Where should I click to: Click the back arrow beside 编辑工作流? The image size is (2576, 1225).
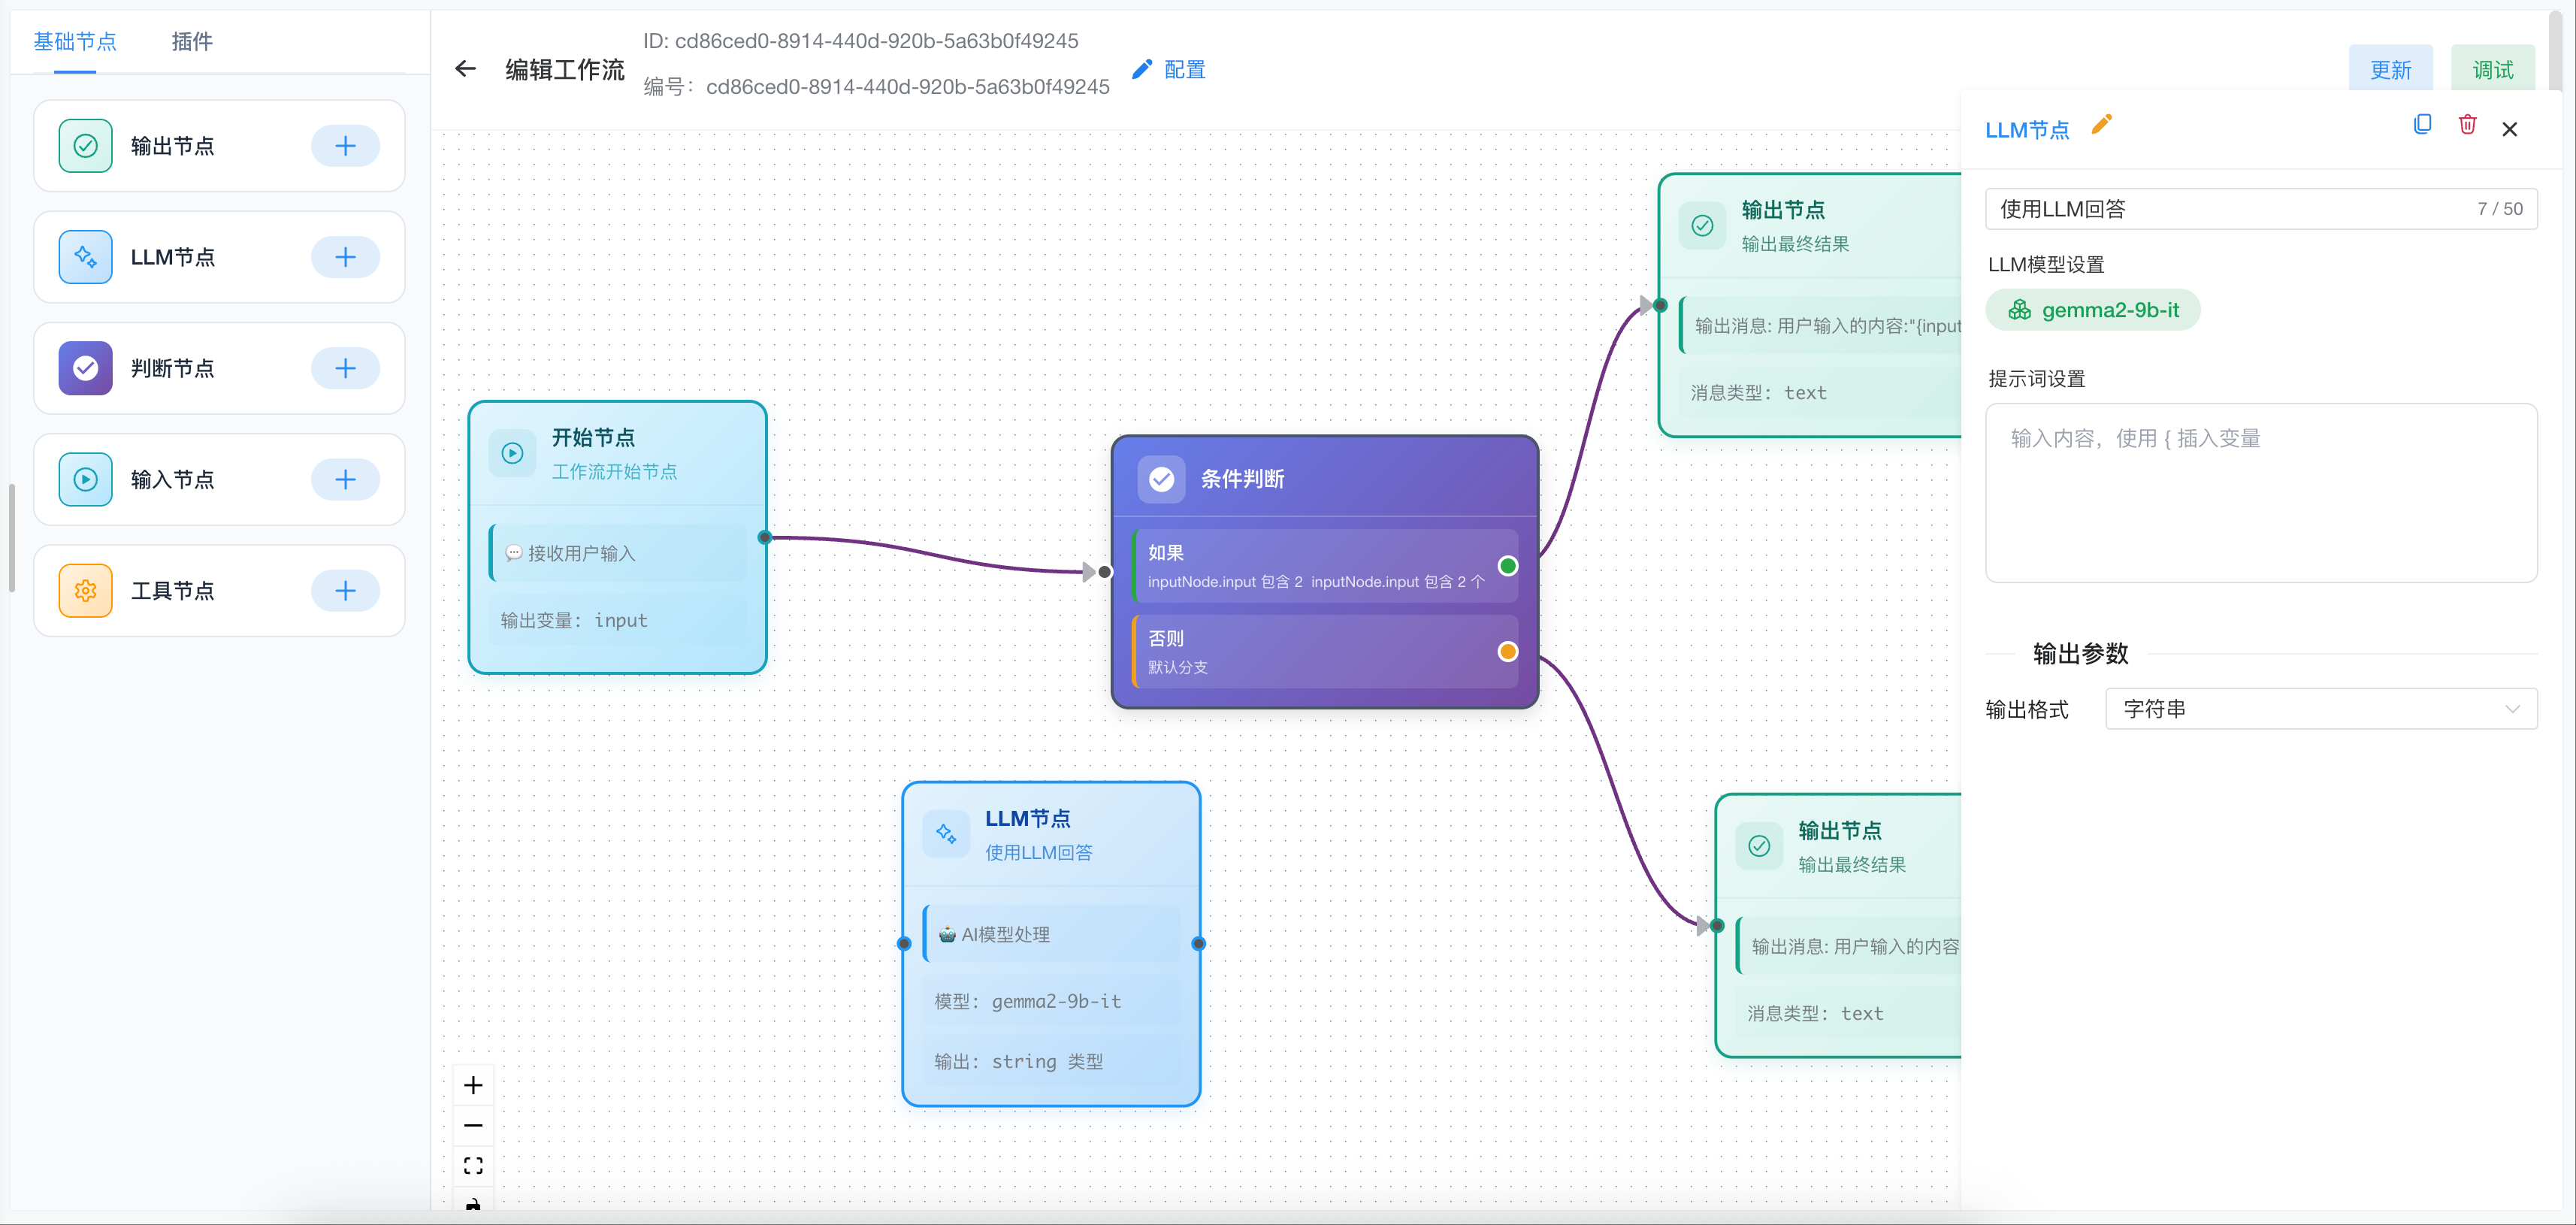coord(465,69)
